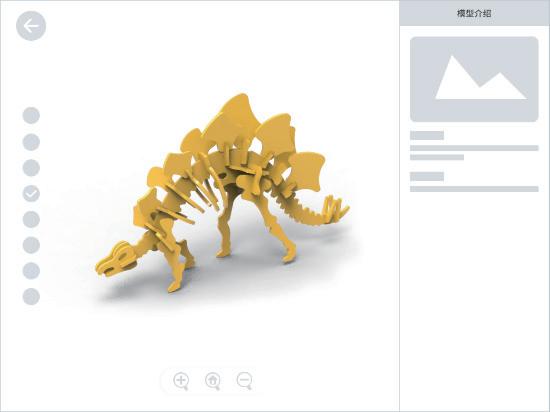Viewport: 550px width, 412px height.
Task: Click the back arrow button
Action: point(31,26)
